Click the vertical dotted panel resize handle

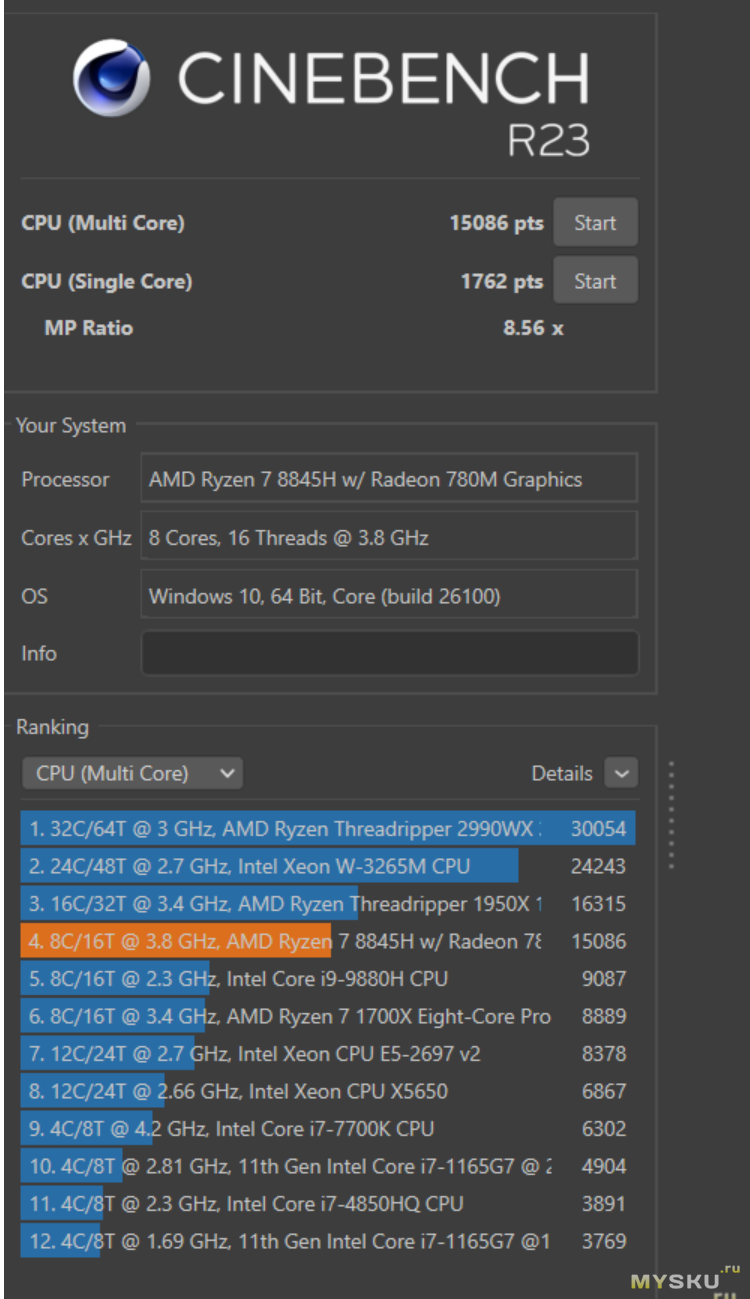click(671, 815)
